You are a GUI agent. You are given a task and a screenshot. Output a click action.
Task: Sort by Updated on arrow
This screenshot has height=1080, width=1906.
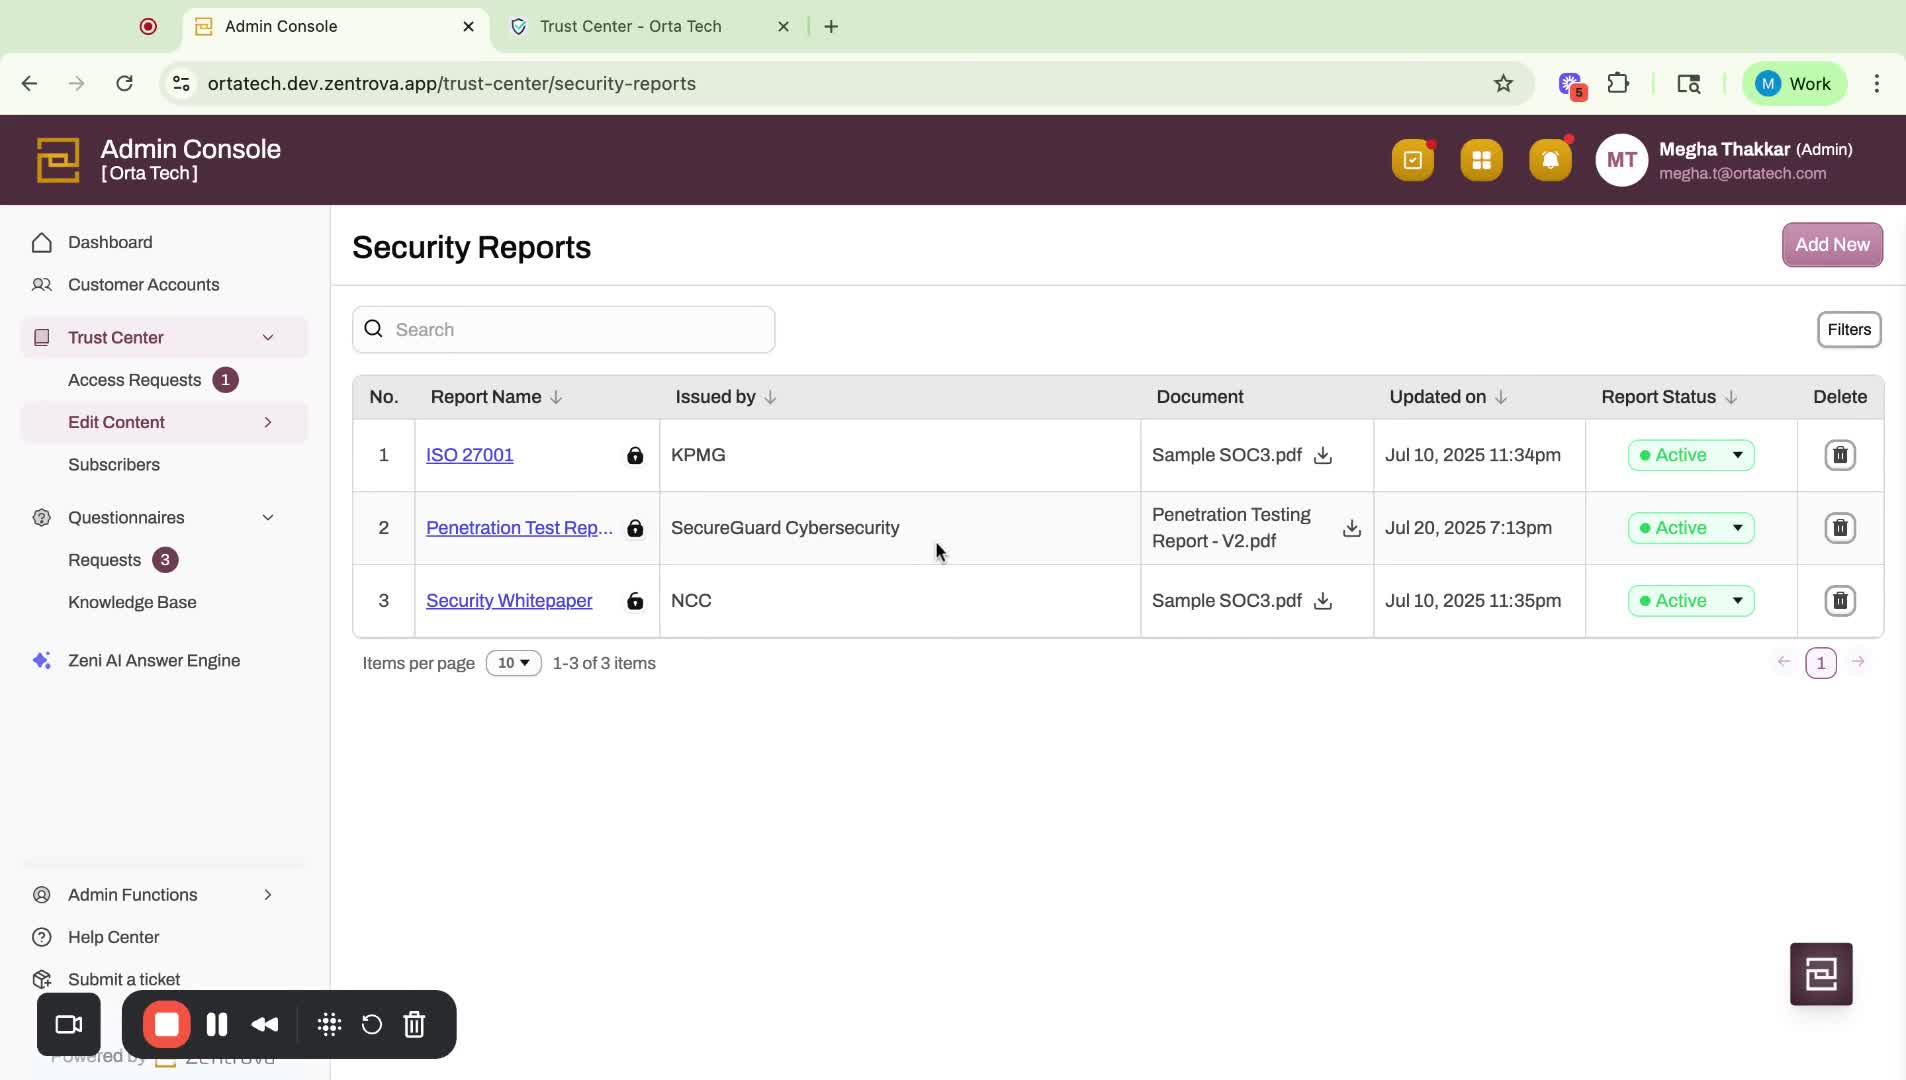point(1500,397)
